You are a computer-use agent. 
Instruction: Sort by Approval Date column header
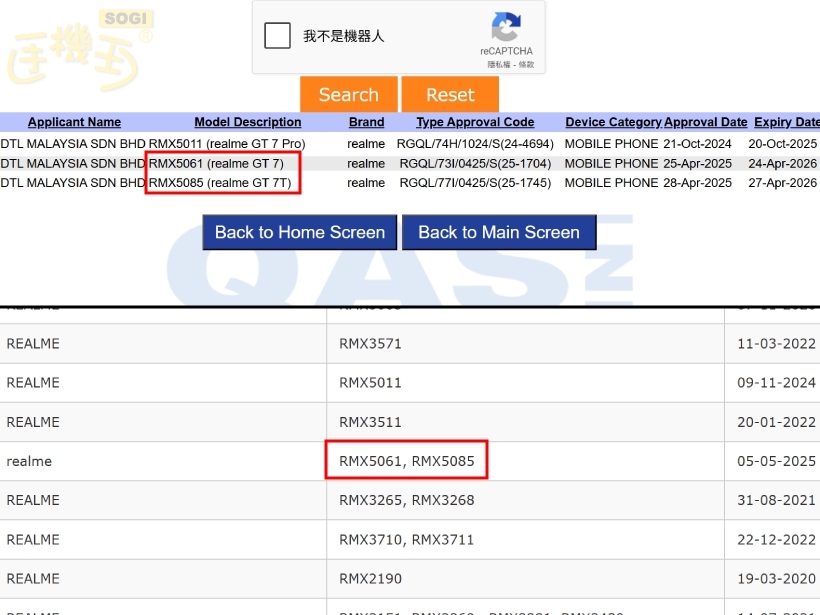click(x=705, y=122)
